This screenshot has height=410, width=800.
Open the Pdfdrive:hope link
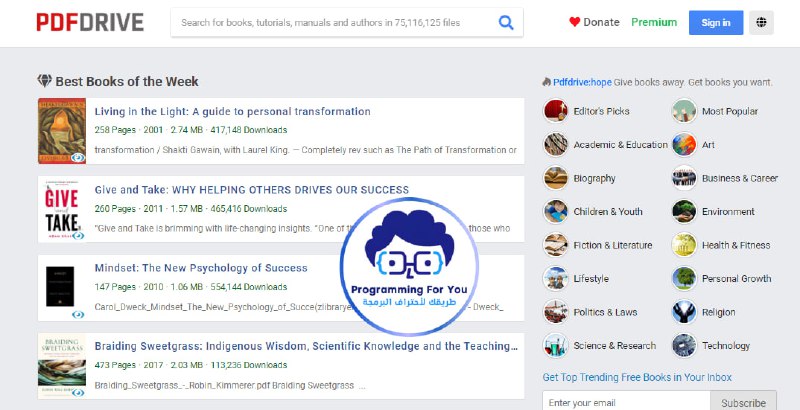point(582,82)
